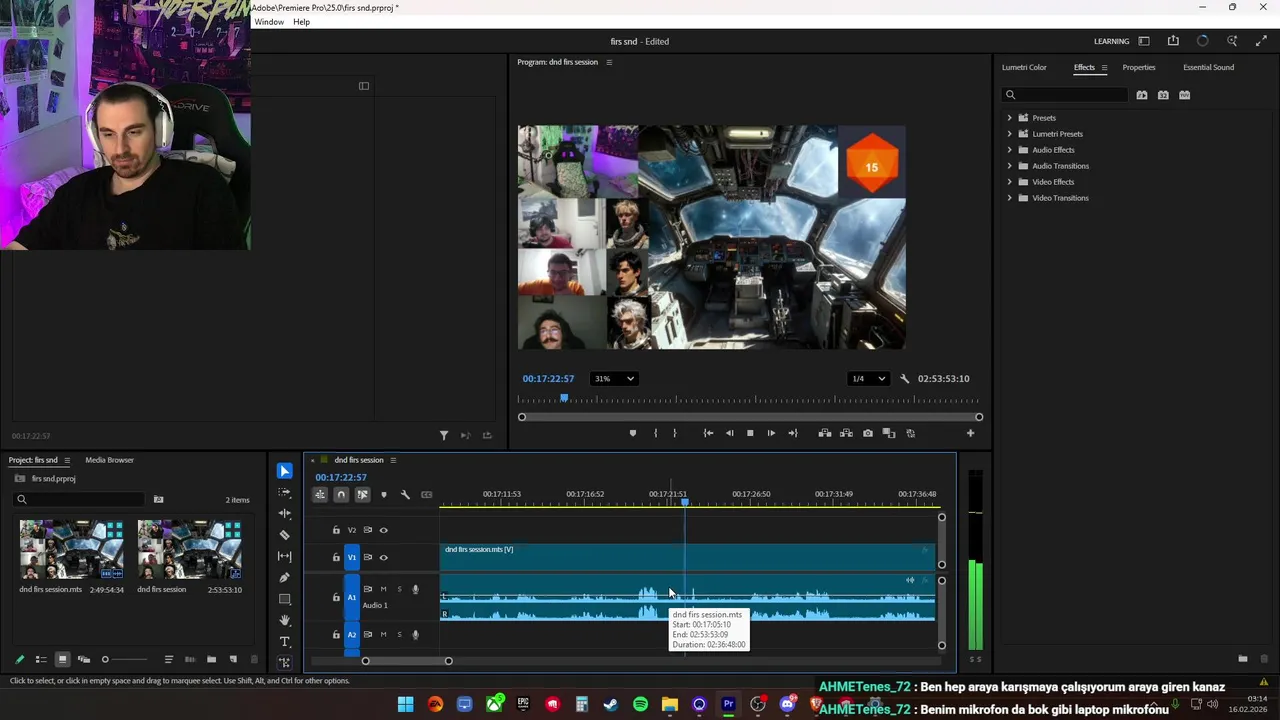
Task: Select the Selection tool arrow
Action: (285, 471)
